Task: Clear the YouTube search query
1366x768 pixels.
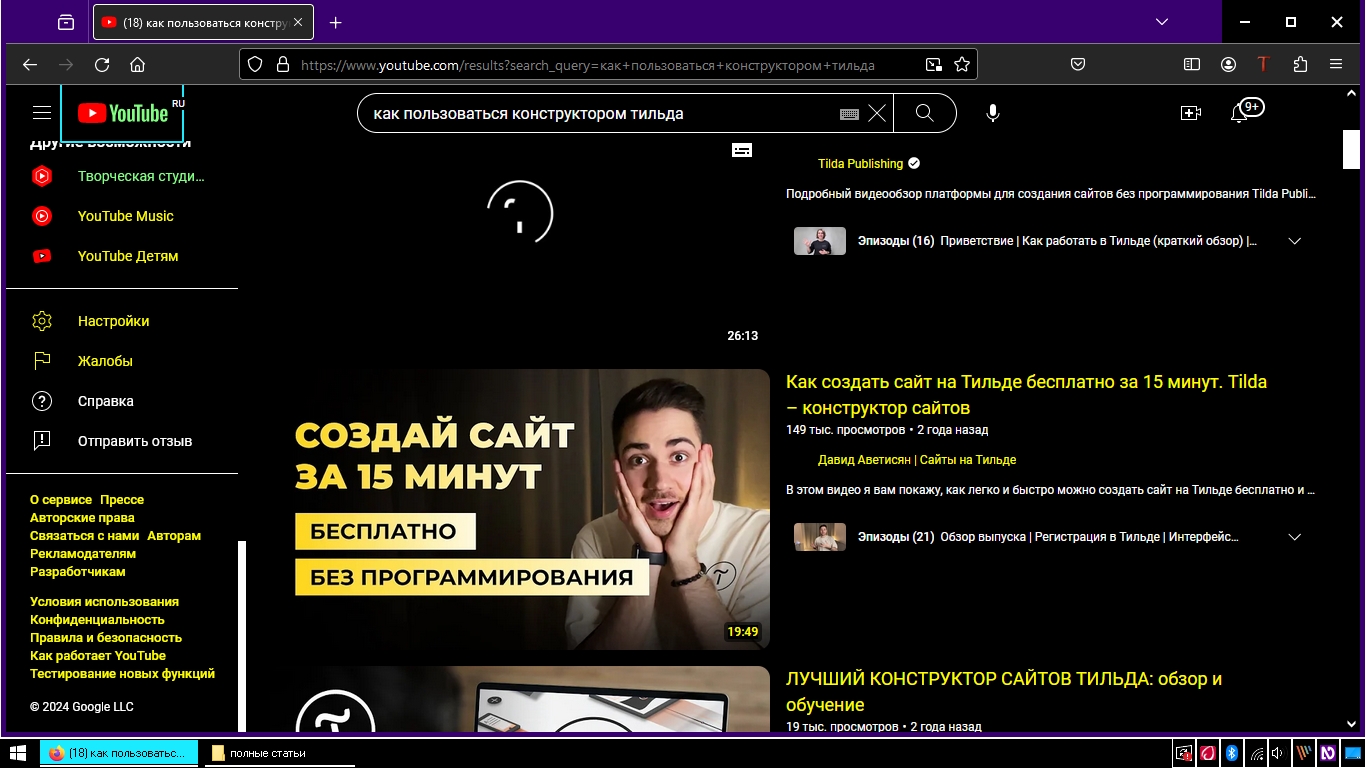Action: (877, 113)
